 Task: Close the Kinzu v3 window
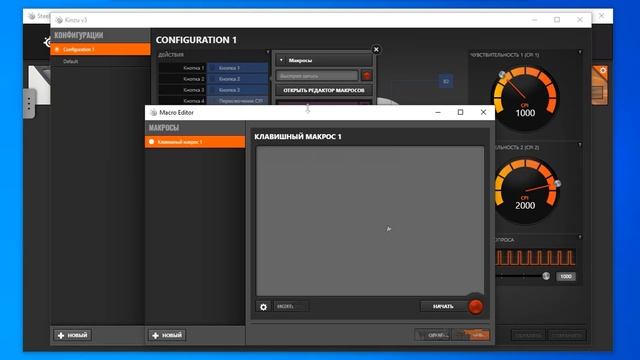click(x=580, y=20)
